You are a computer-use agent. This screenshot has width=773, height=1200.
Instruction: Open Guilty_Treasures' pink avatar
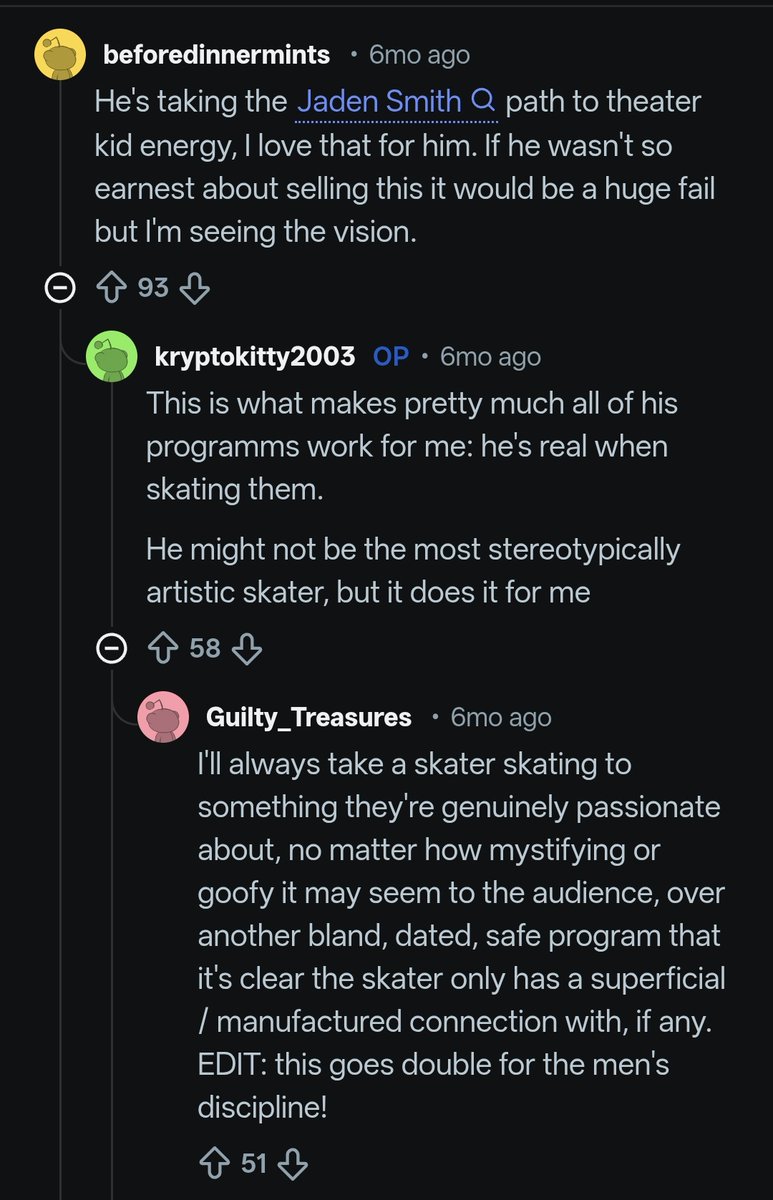point(163,716)
